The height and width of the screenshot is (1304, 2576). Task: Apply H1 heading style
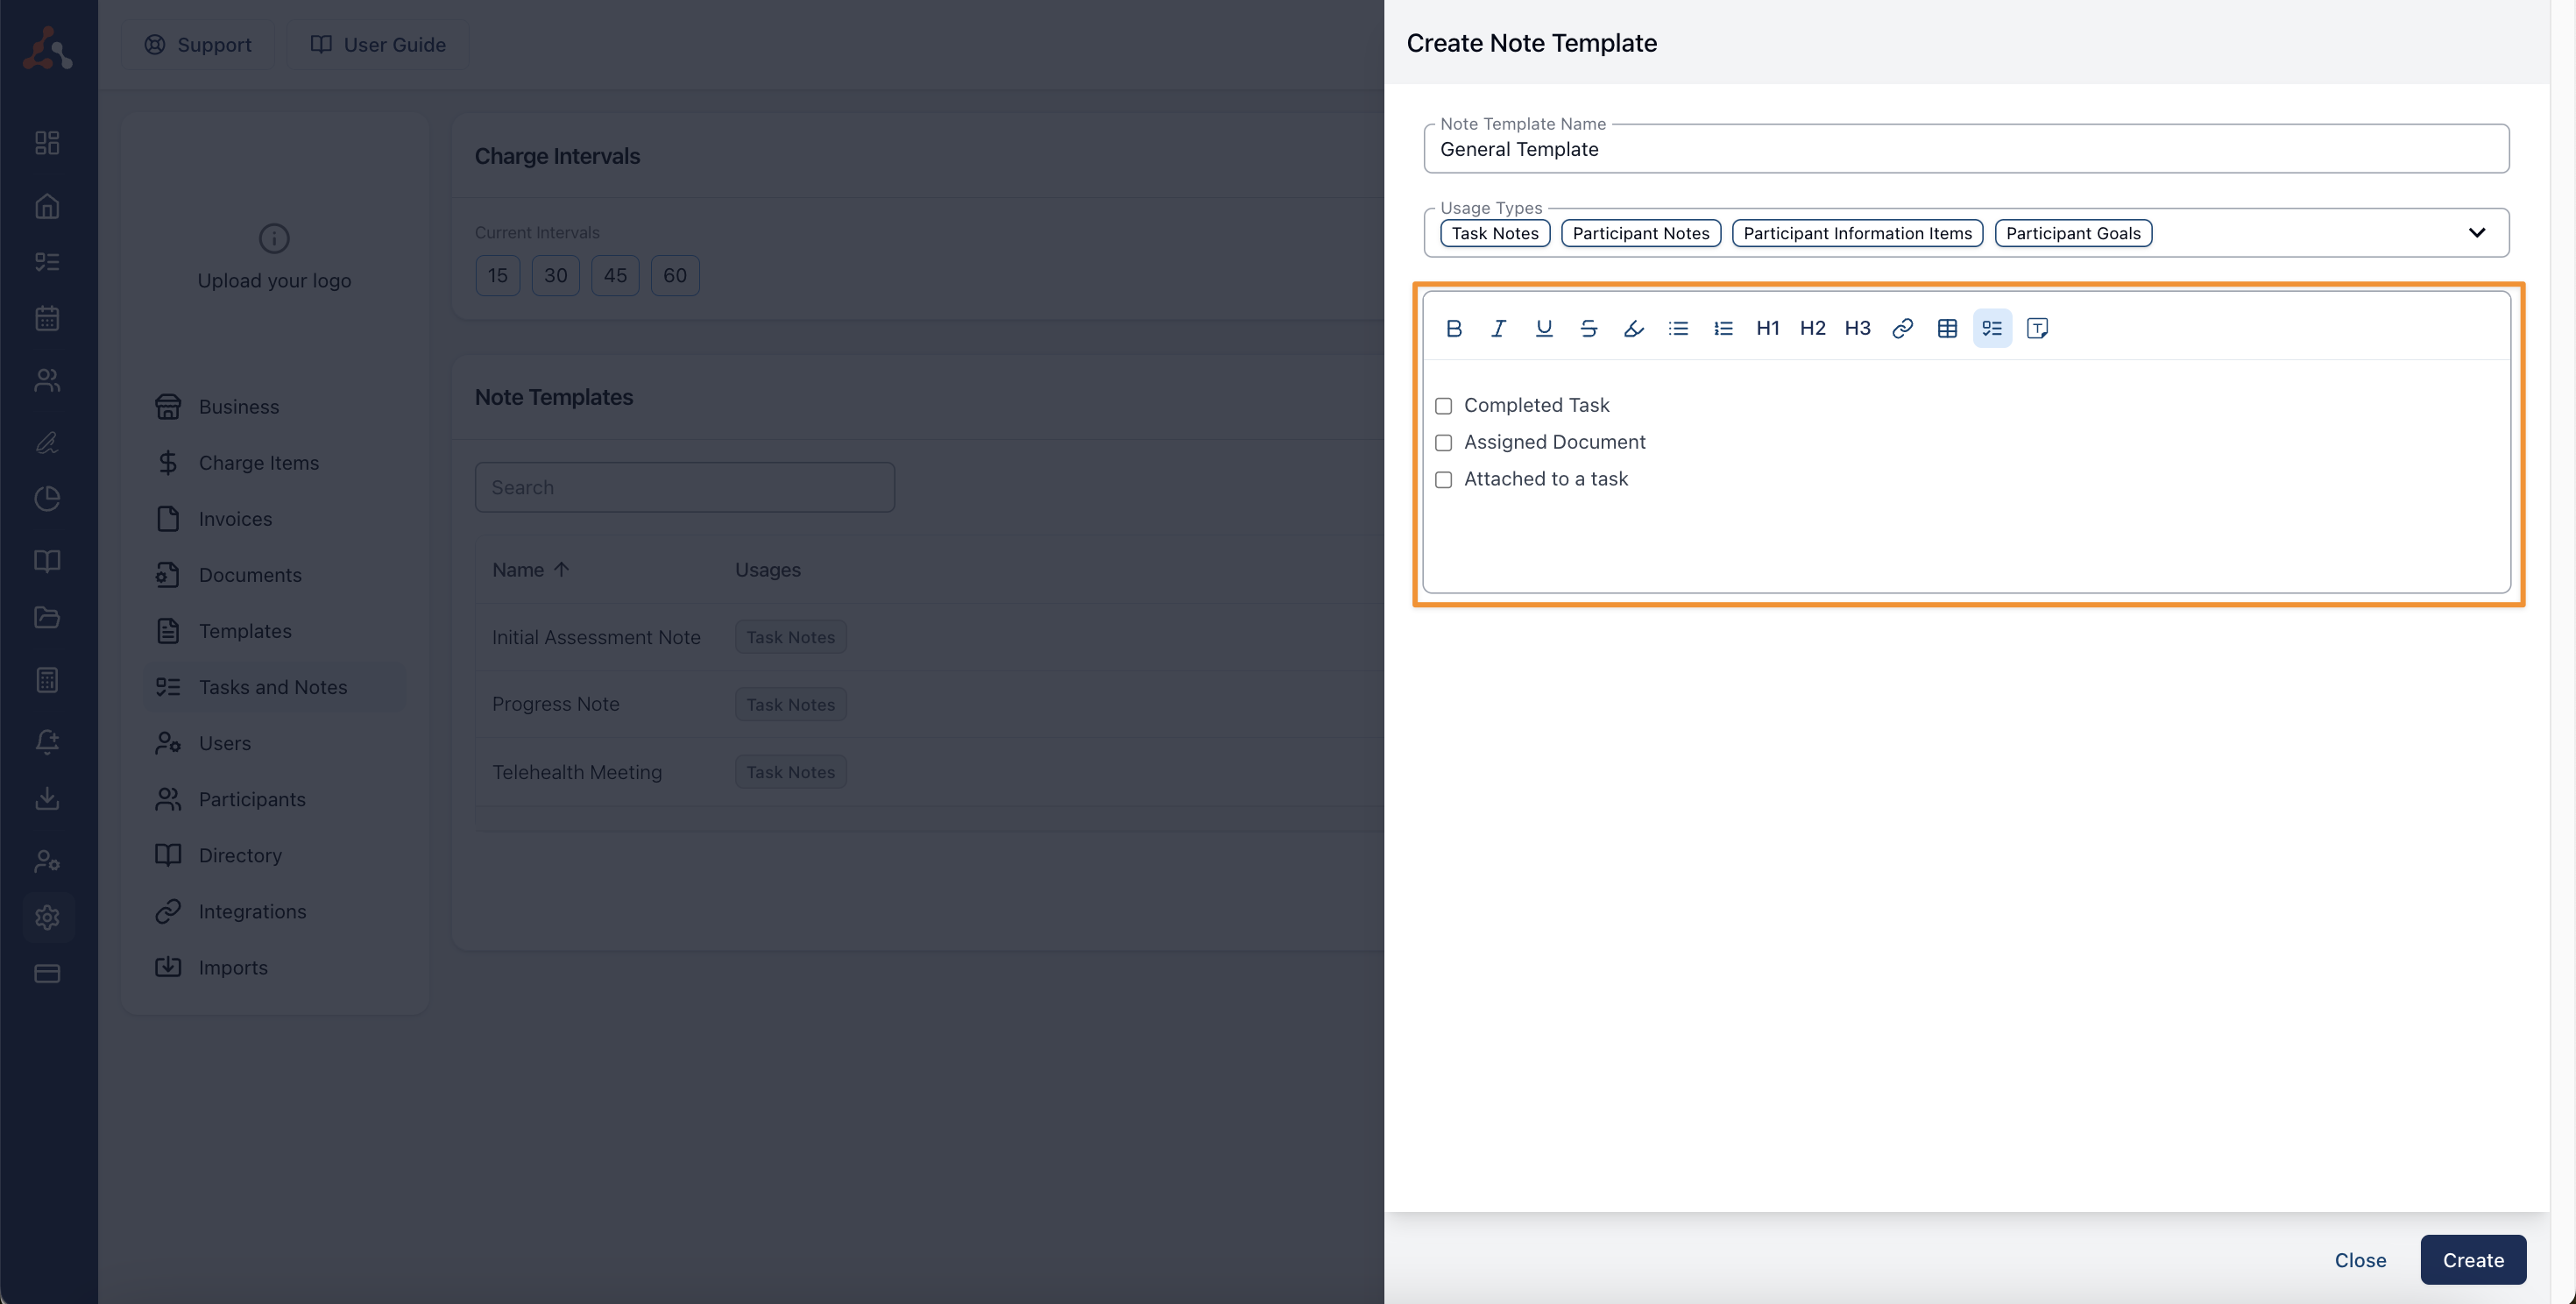click(x=1768, y=328)
